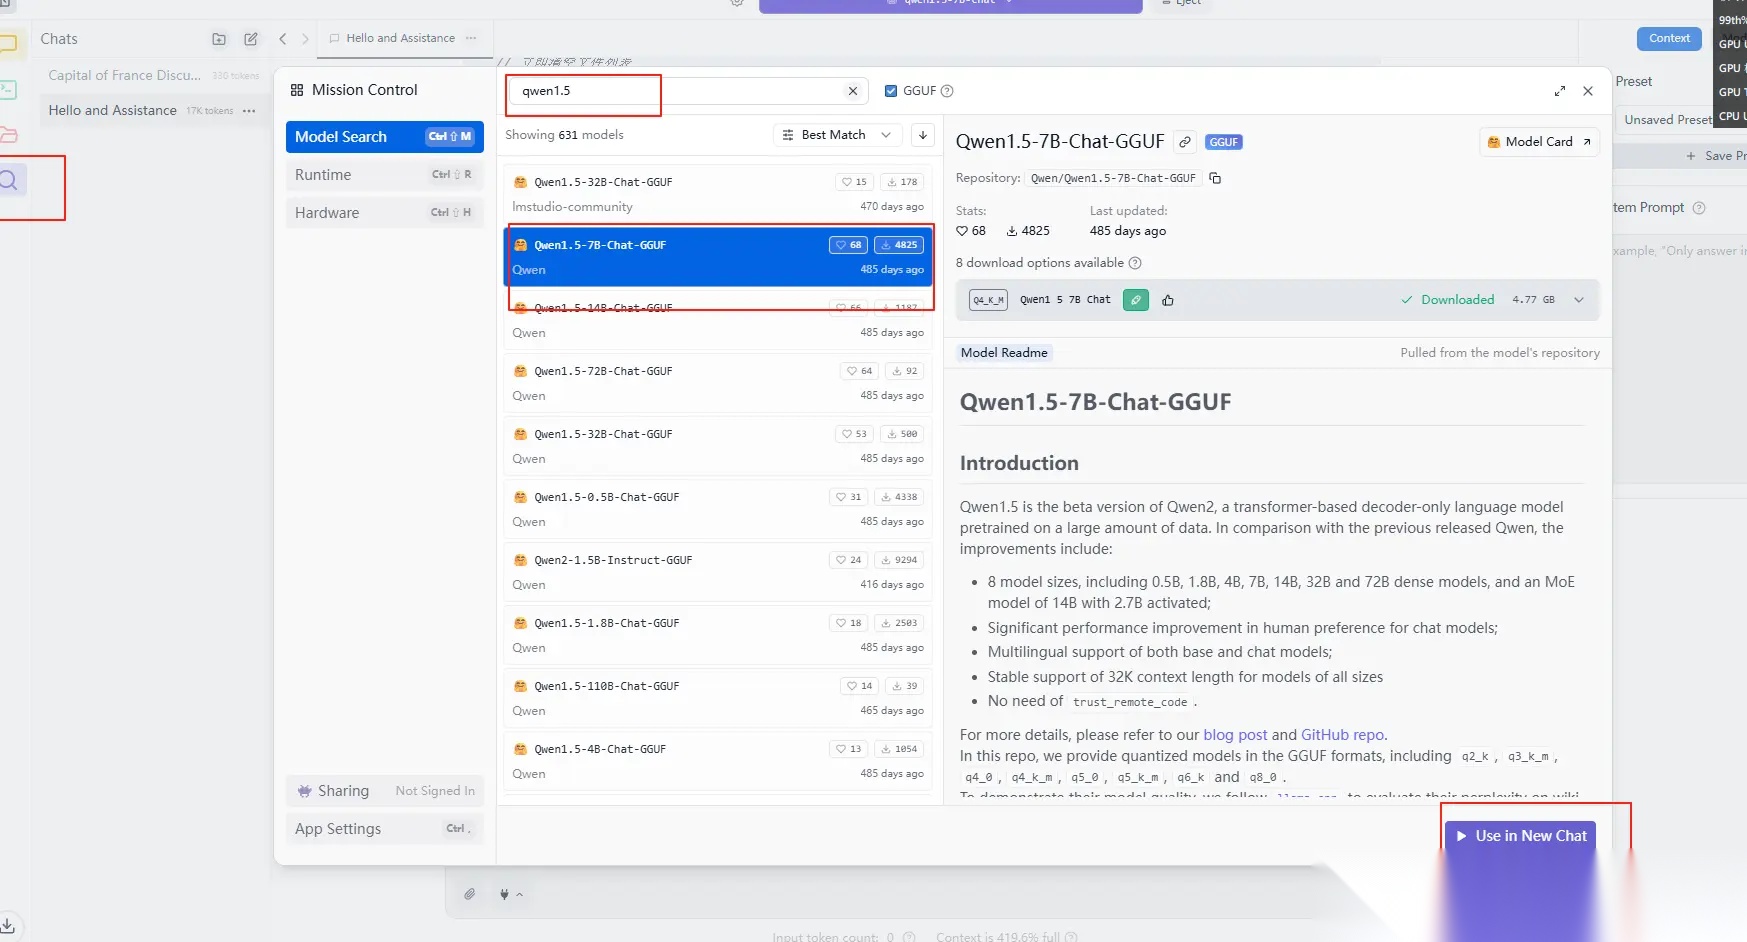1747x942 pixels.
Task: Click Use in New Chat button
Action: [1521, 836]
